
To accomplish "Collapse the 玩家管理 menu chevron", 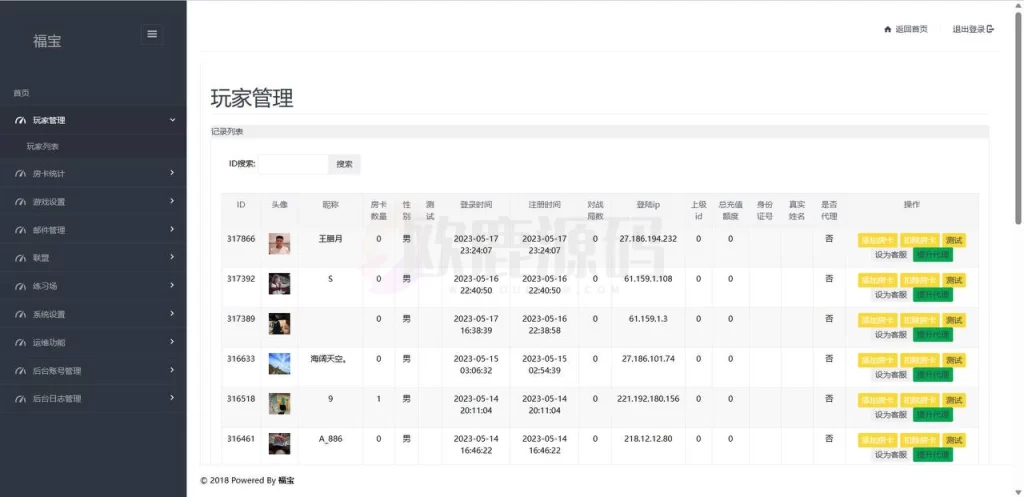I will point(172,120).
